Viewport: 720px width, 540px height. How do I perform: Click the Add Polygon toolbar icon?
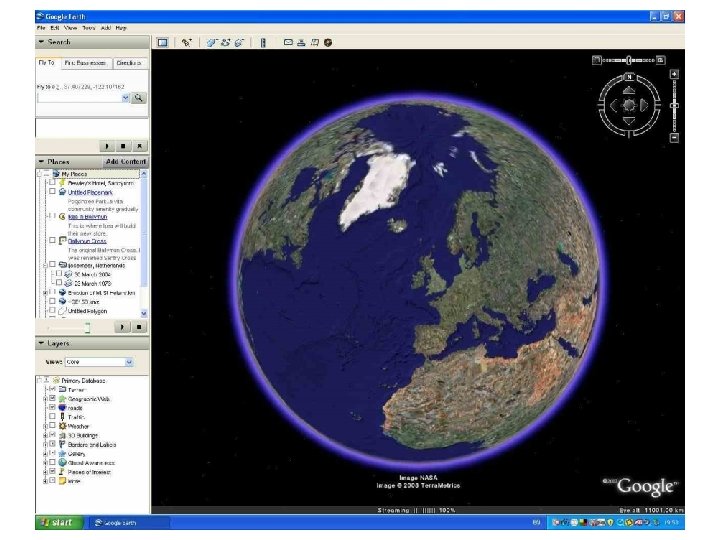click(211, 42)
